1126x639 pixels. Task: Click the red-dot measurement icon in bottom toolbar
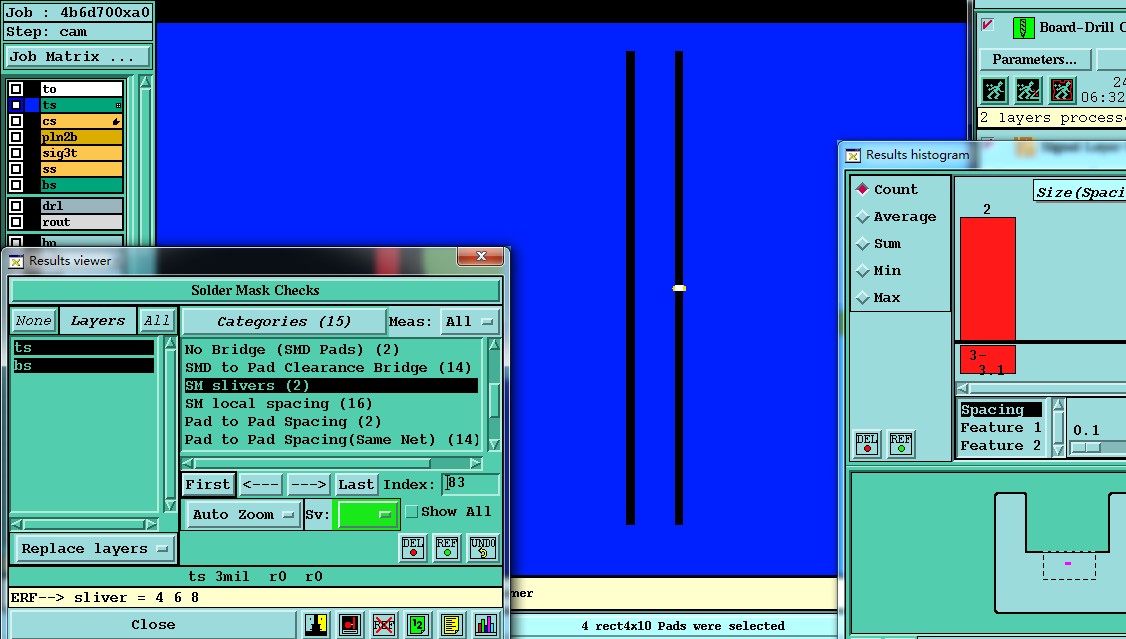coord(350,624)
